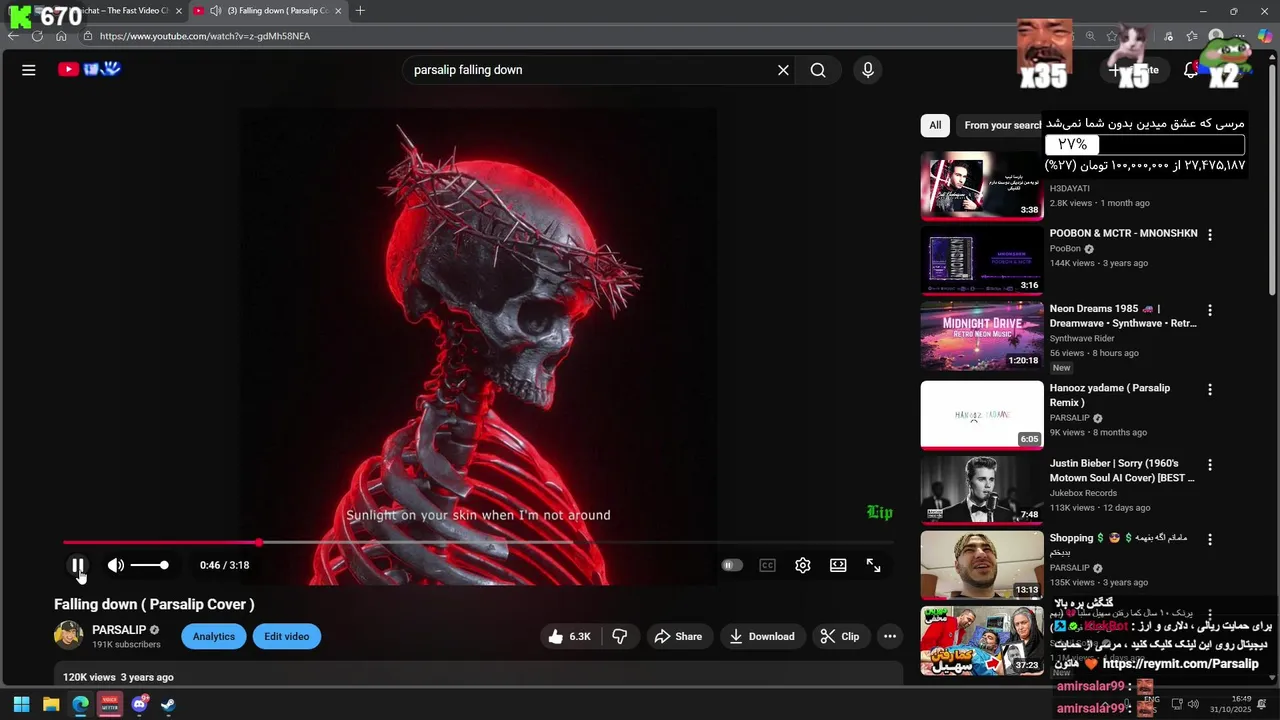
Task: Go back in browser
Action: point(13,36)
